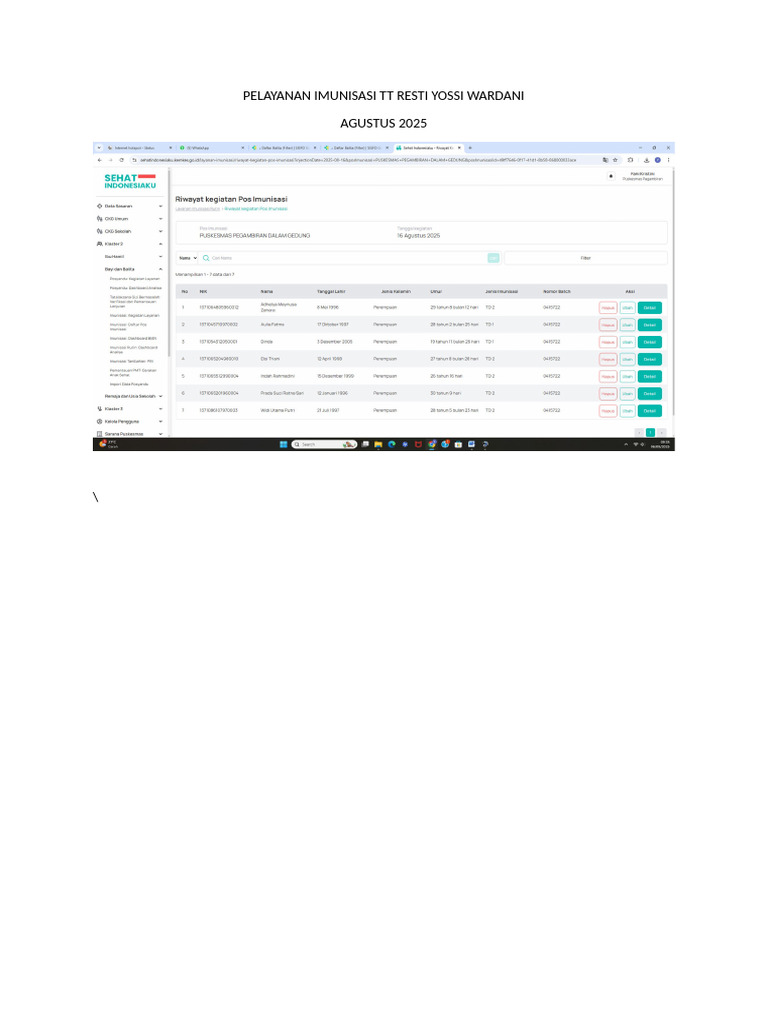Click the Filter button
Image resolution: width=768 pixels, height=1024 pixels.
586,258
